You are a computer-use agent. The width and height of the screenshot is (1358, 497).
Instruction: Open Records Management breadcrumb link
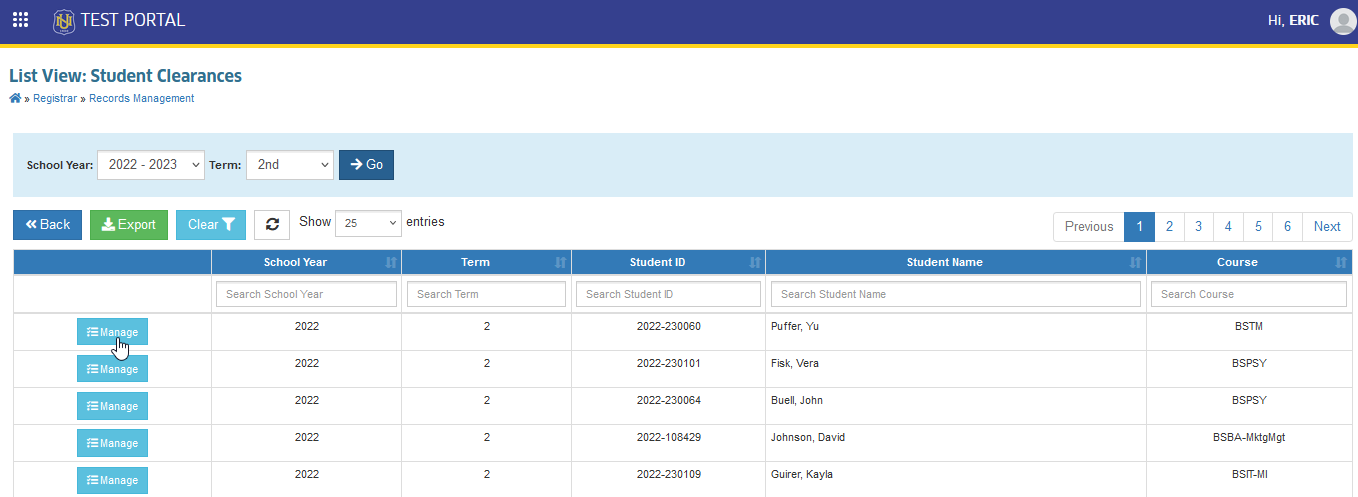(x=142, y=98)
